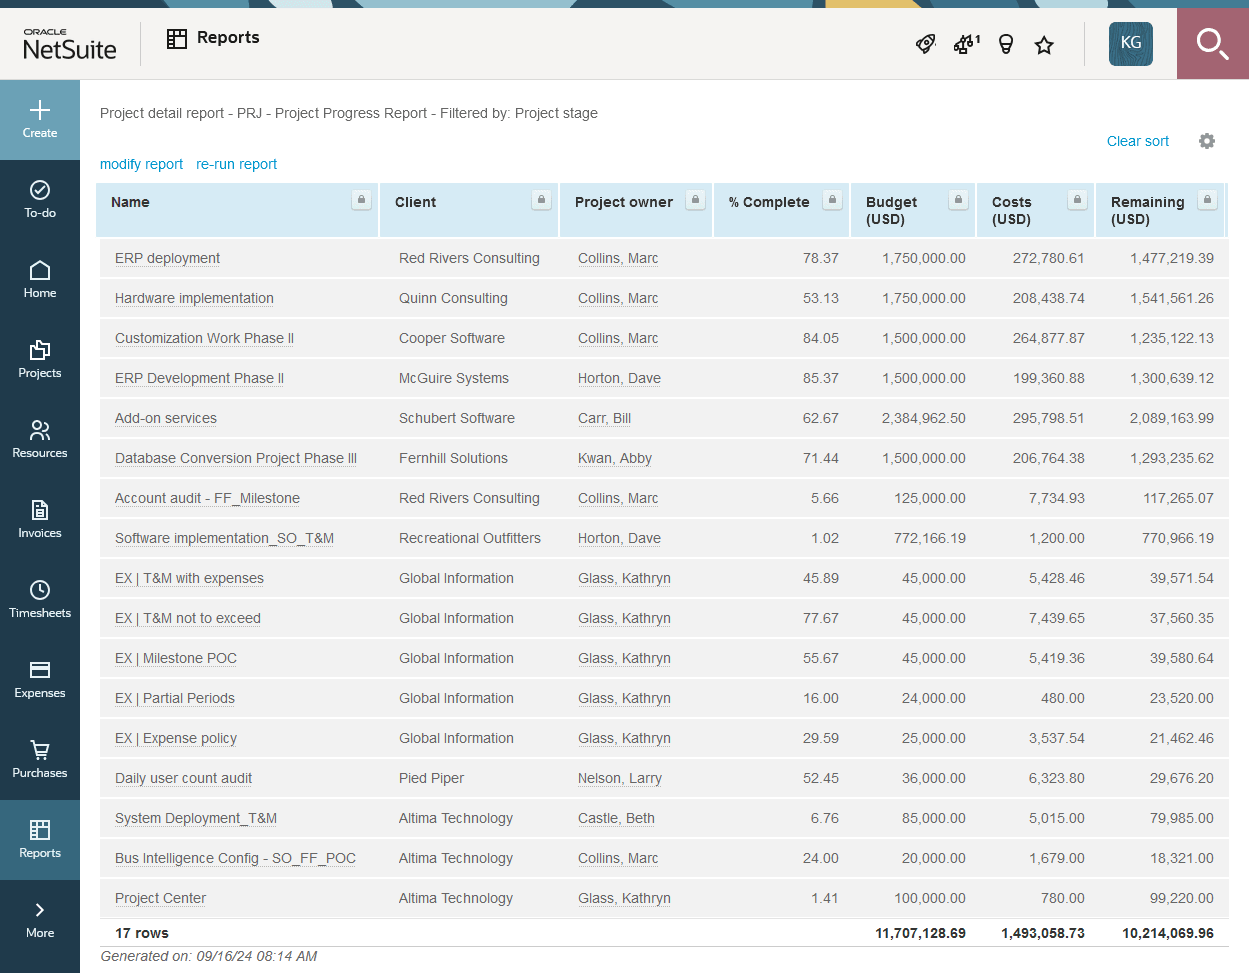Select the Schubert Software client cell

click(x=457, y=418)
